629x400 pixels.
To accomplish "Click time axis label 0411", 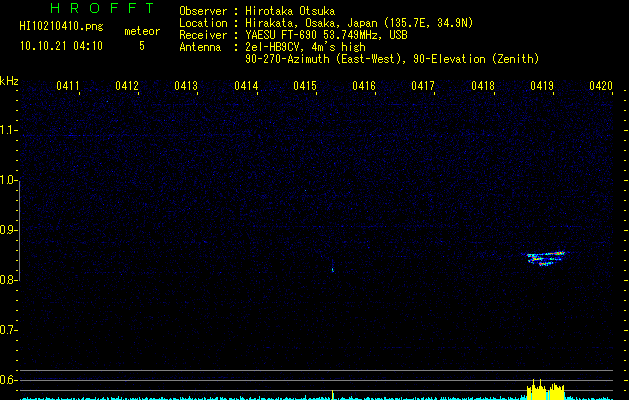I will (67, 86).
